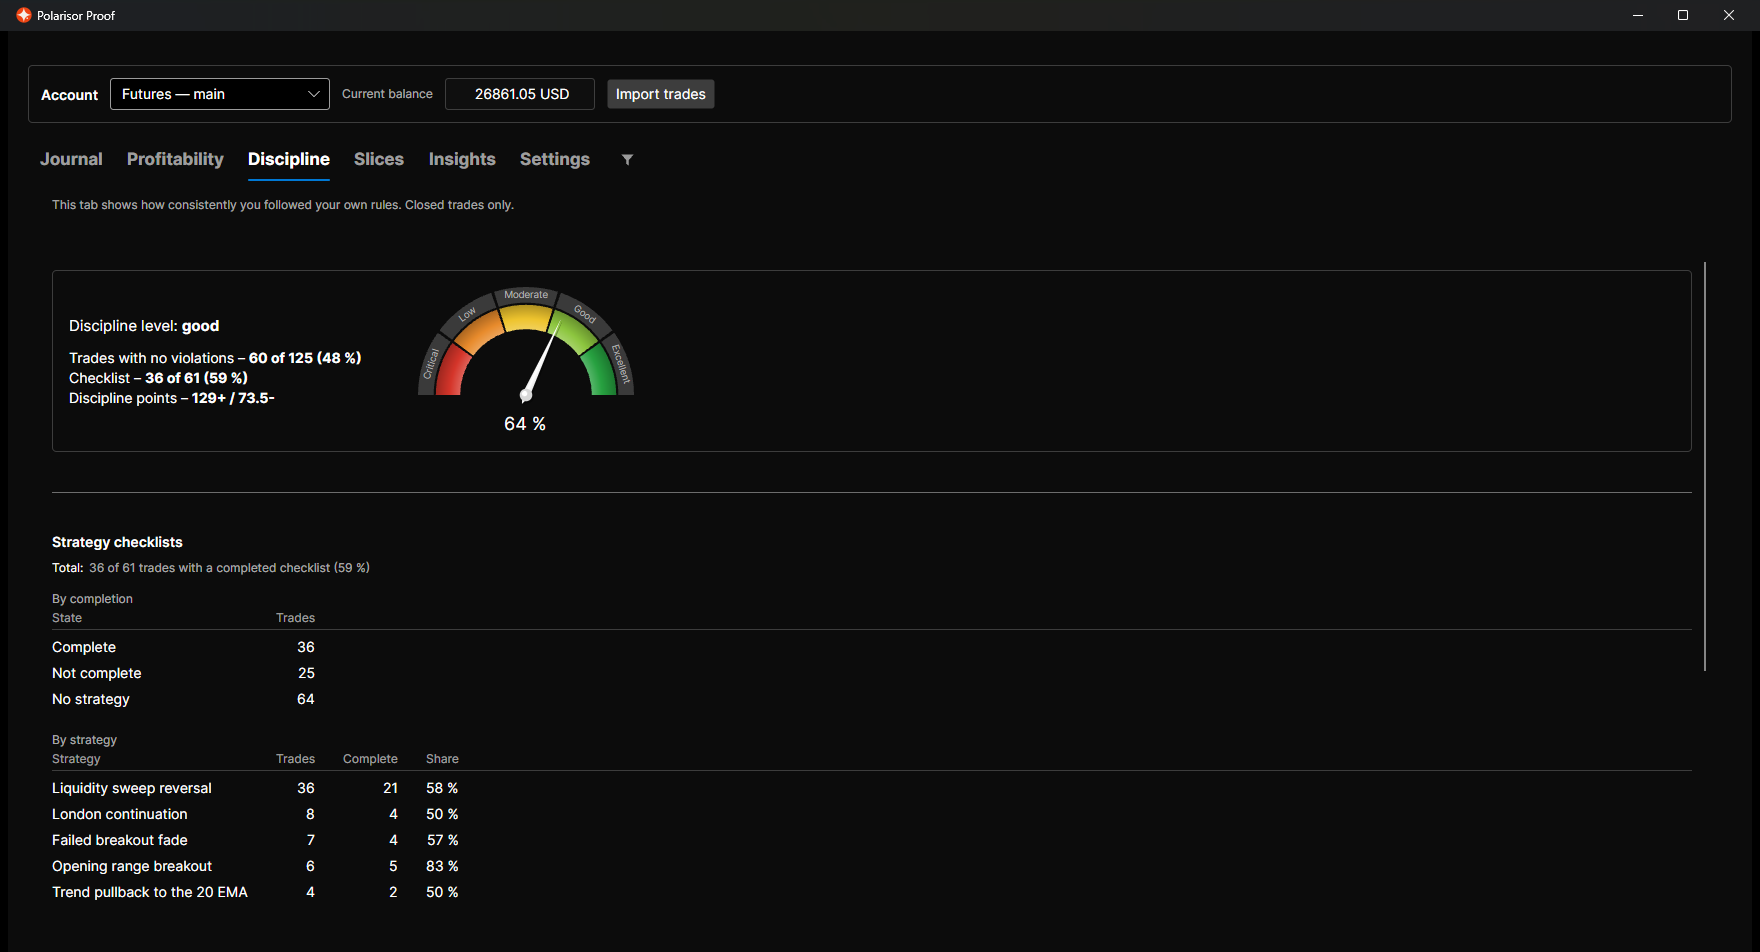Open the Account dropdown showing Futures — main
Viewport: 1760px width, 952px height.
(220, 94)
